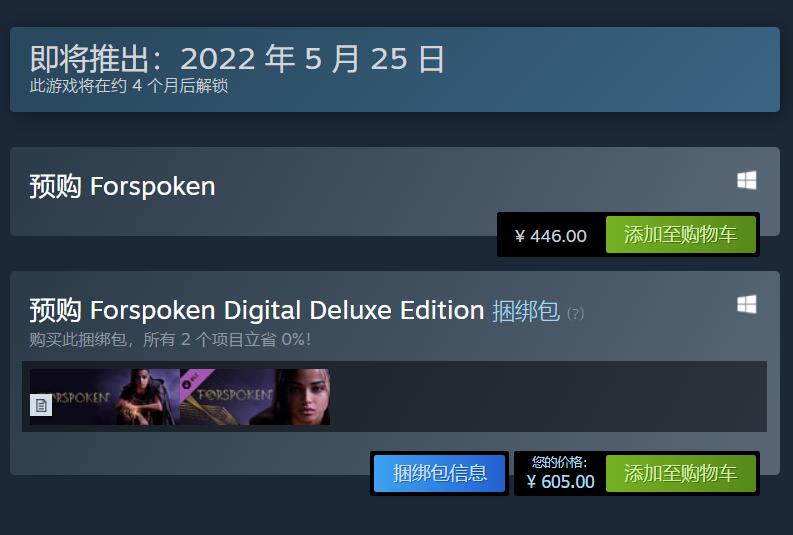Click the 您的价格 label
Screen dimensions: 793x535
(x=559, y=462)
